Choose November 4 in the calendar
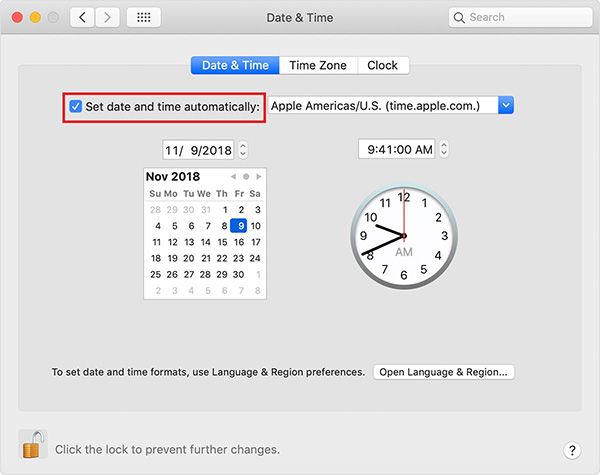This screenshot has width=600, height=475. tap(158, 226)
